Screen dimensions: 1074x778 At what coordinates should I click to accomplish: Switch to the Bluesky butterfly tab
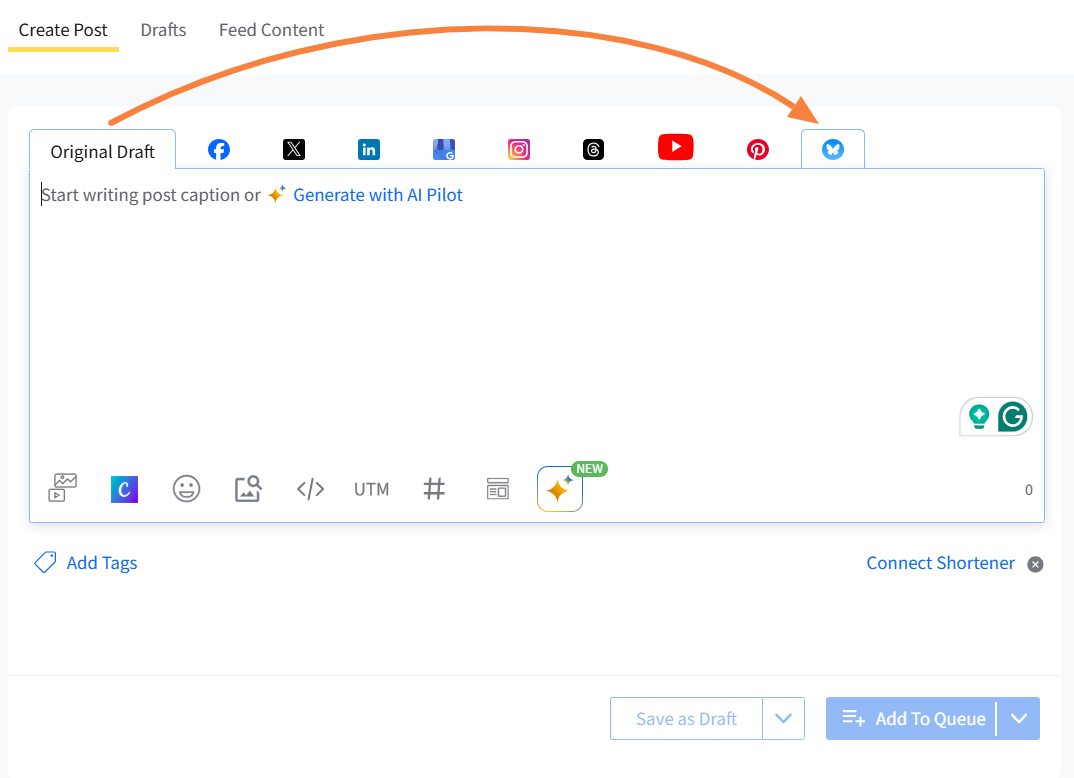833,150
